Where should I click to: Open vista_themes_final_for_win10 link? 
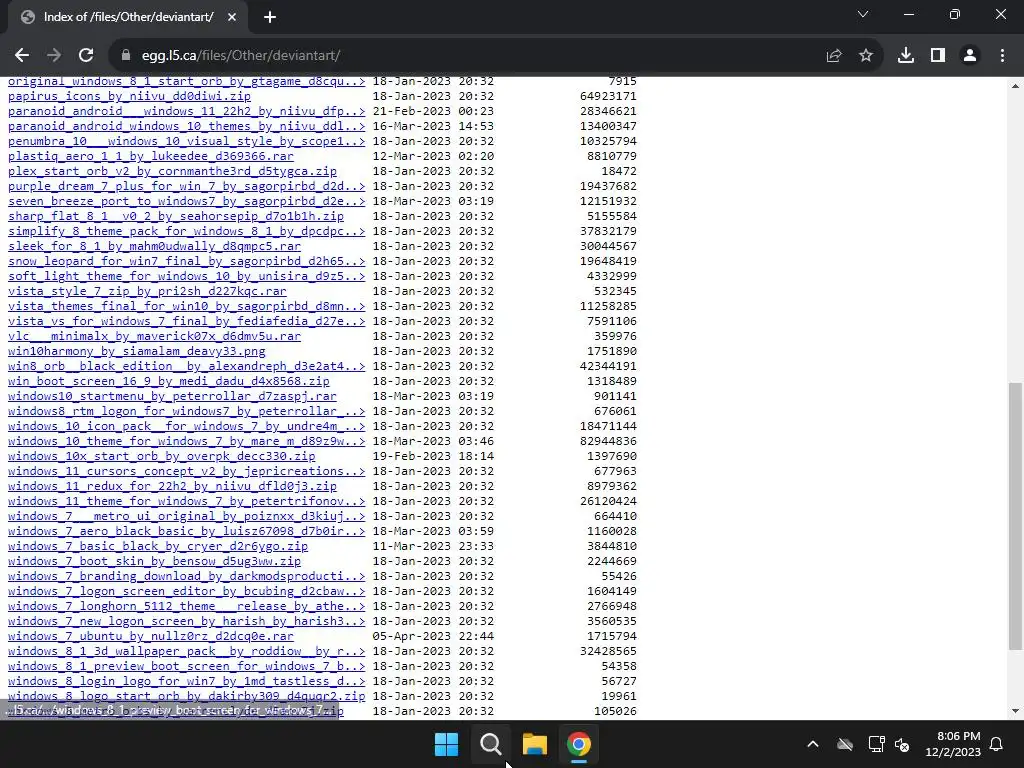(186, 306)
